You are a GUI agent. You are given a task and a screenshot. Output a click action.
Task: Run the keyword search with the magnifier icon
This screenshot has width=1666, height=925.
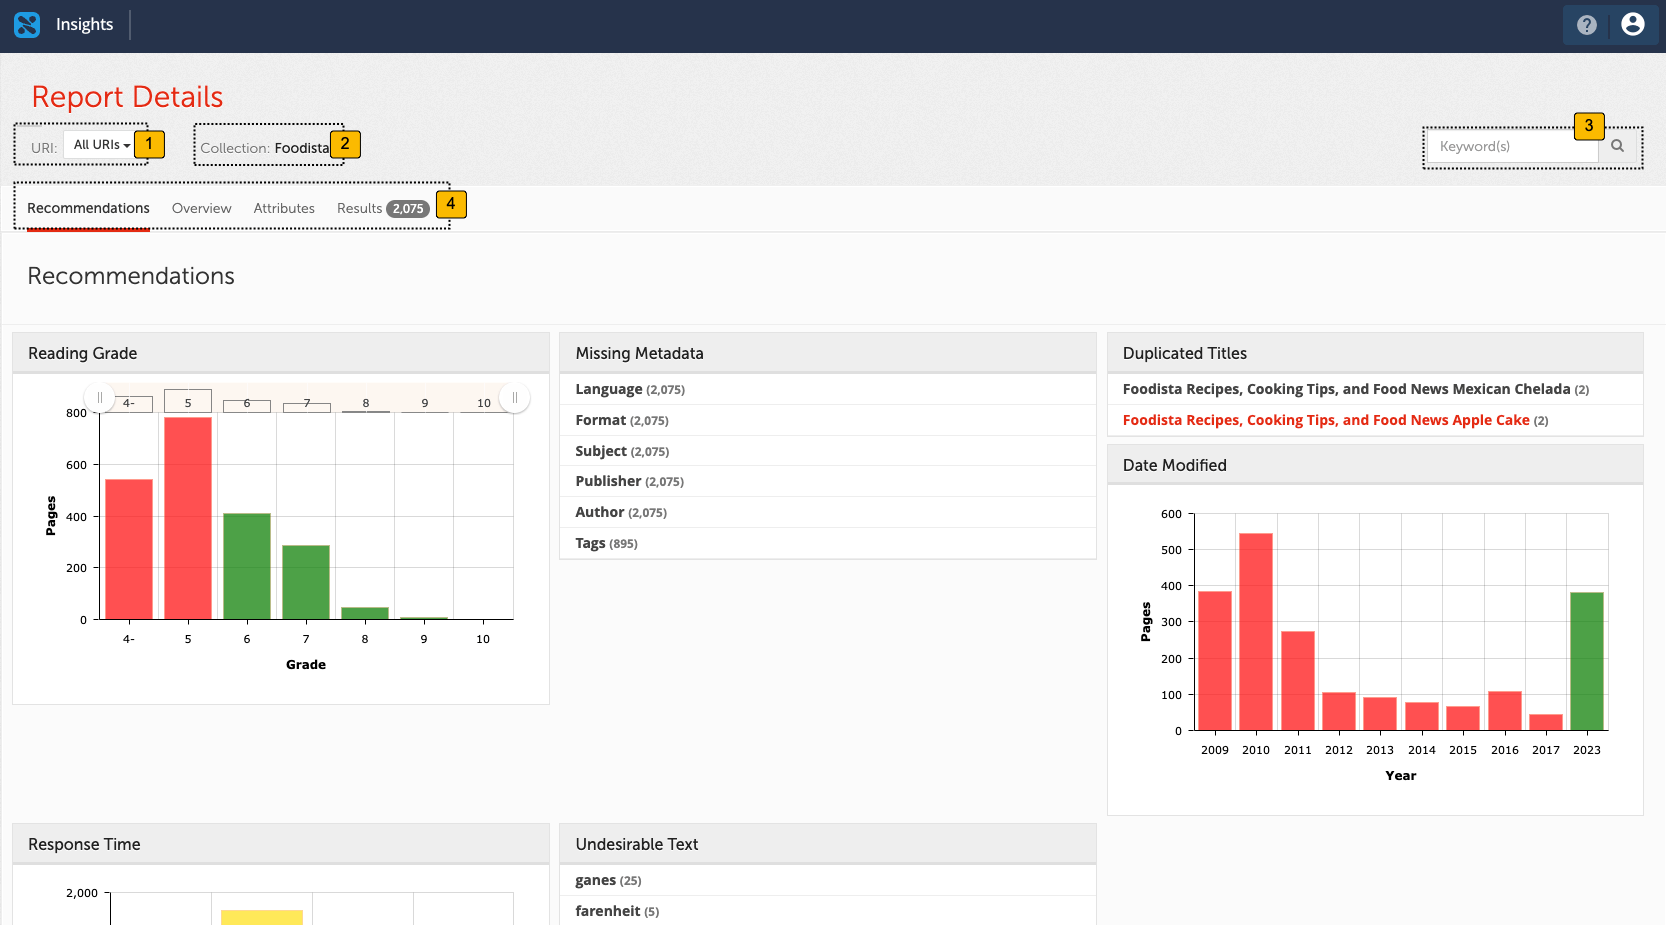click(x=1619, y=146)
